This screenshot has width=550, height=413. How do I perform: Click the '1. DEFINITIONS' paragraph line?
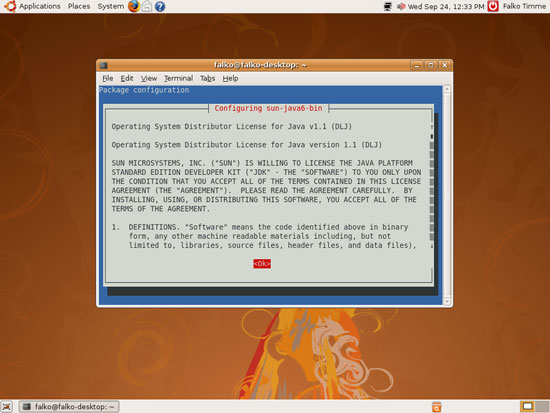(260, 227)
